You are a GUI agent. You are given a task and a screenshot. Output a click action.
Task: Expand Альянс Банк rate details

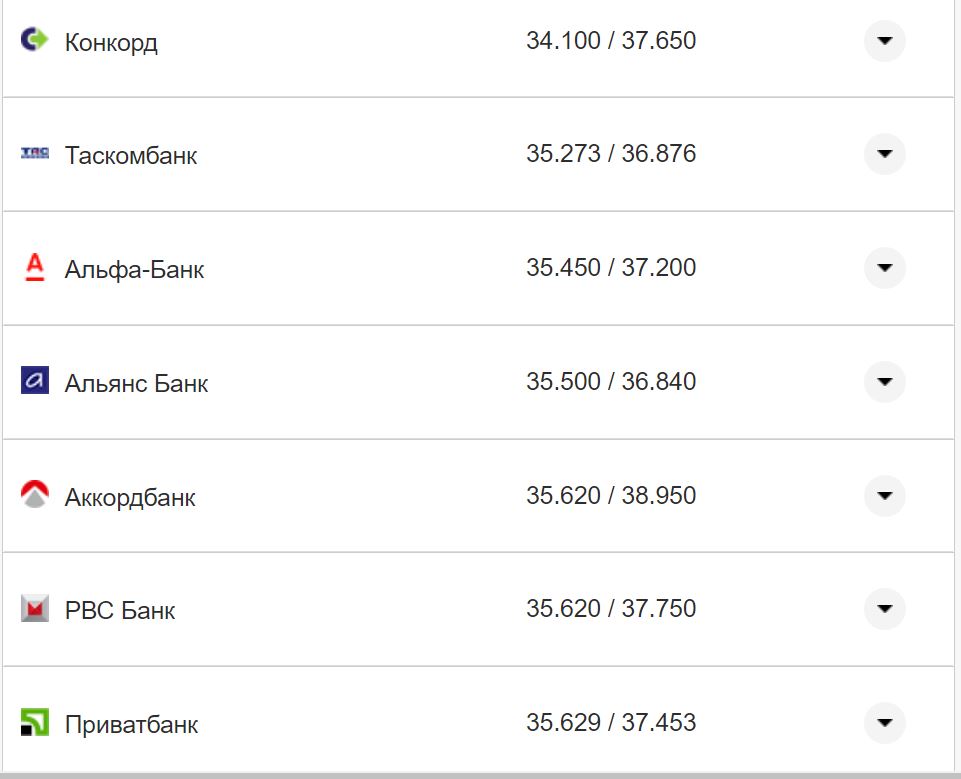point(884,382)
